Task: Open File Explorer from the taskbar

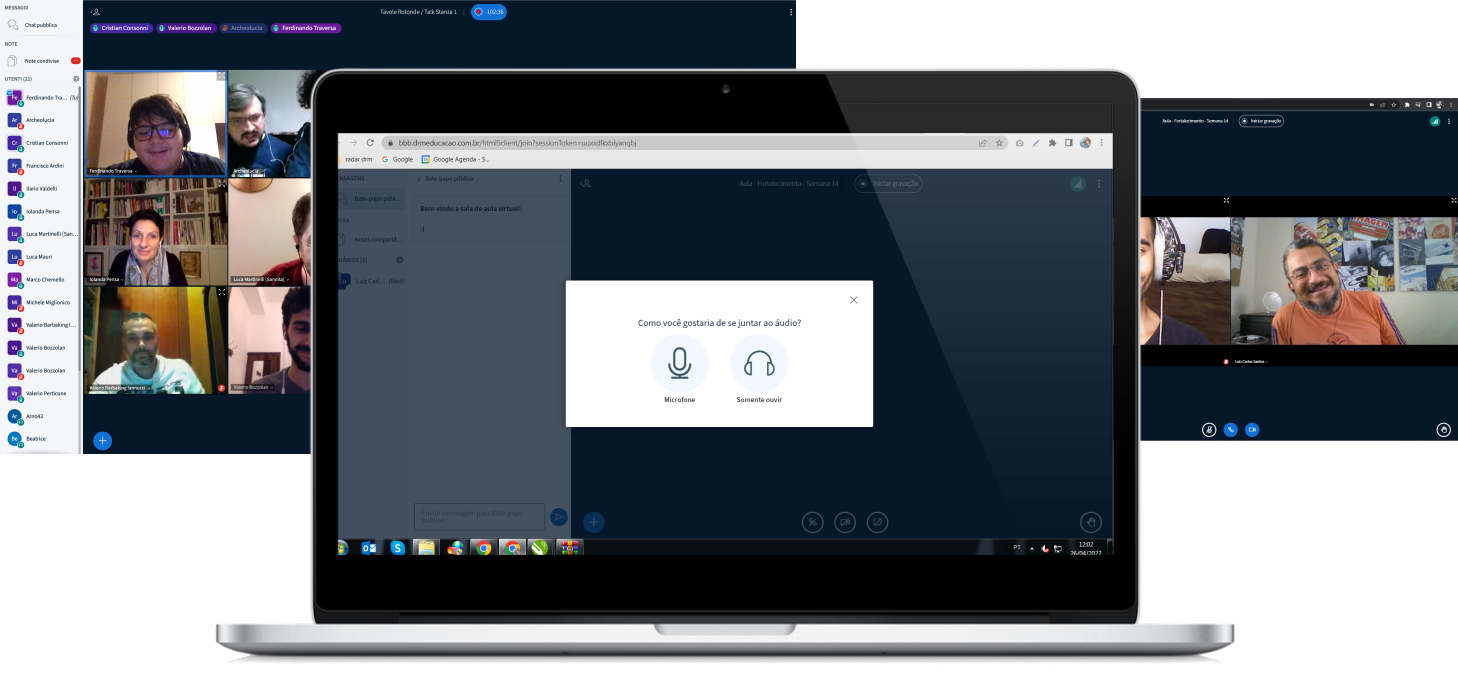Action: tap(426, 548)
